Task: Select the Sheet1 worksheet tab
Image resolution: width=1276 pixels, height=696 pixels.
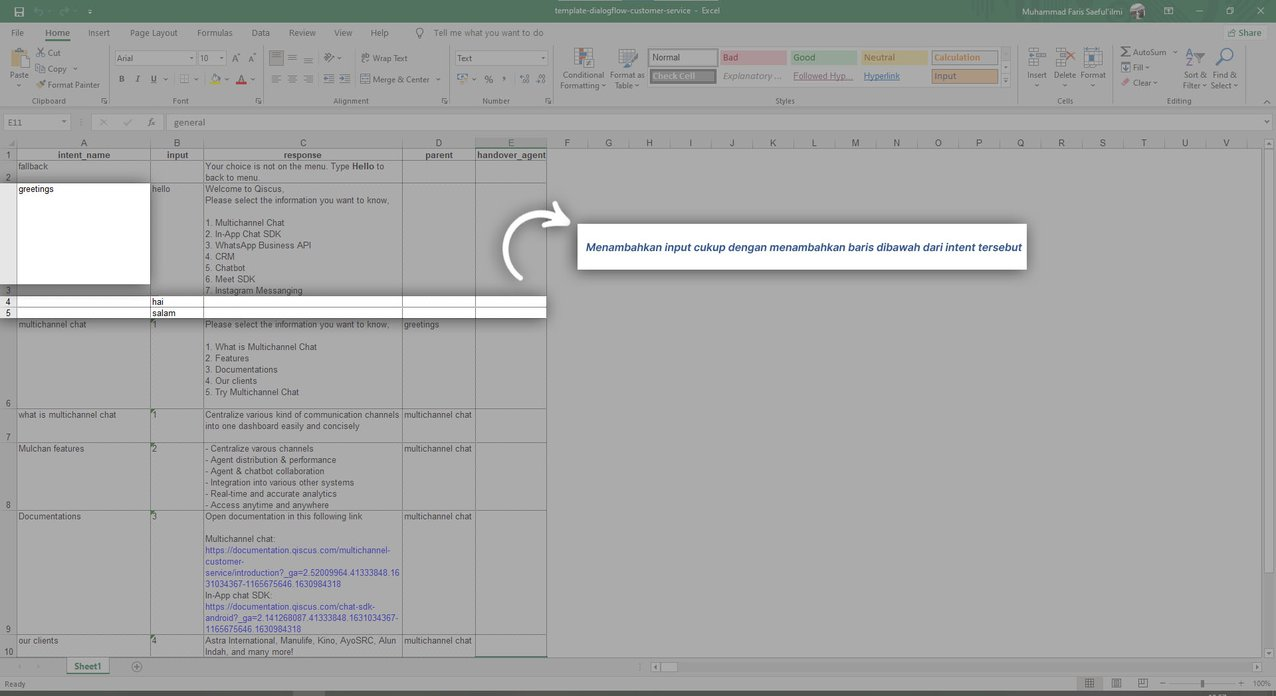Action: [87, 666]
